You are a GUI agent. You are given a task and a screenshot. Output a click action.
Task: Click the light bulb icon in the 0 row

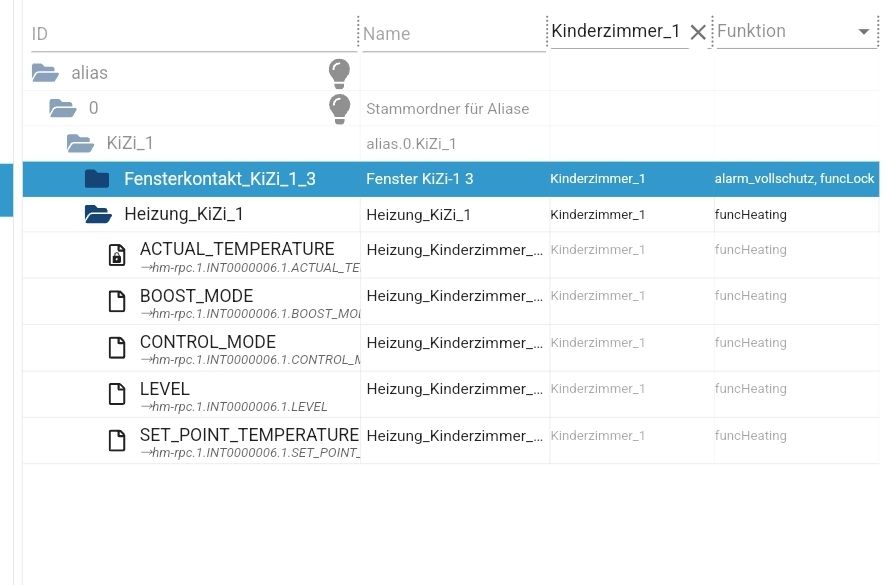pos(339,108)
